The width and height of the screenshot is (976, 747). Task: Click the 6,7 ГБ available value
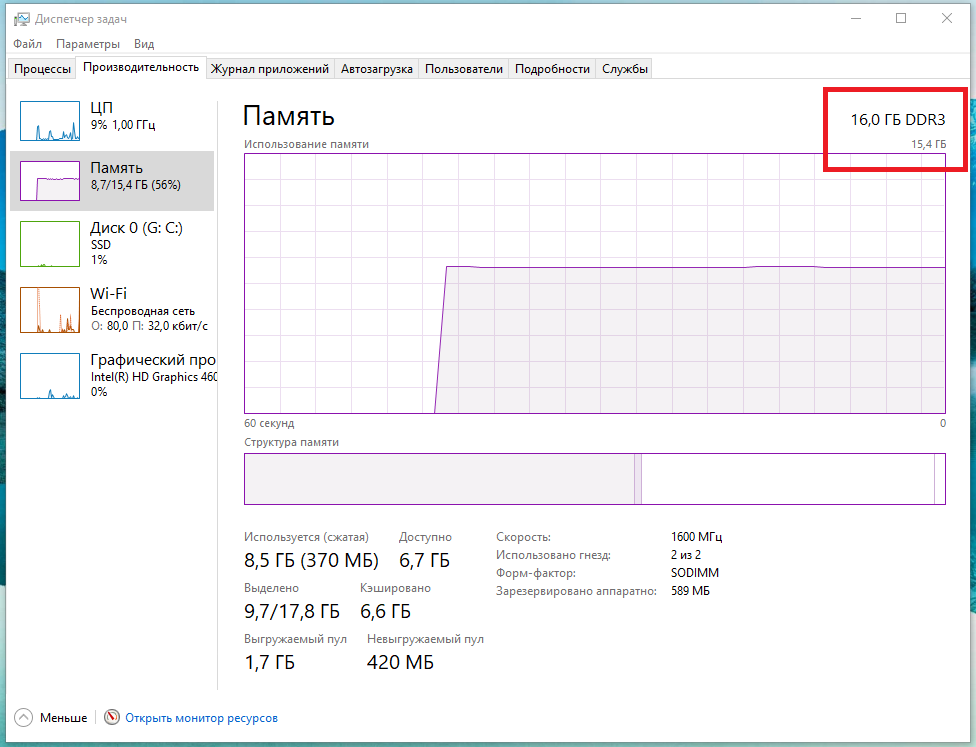coord(425,560)
